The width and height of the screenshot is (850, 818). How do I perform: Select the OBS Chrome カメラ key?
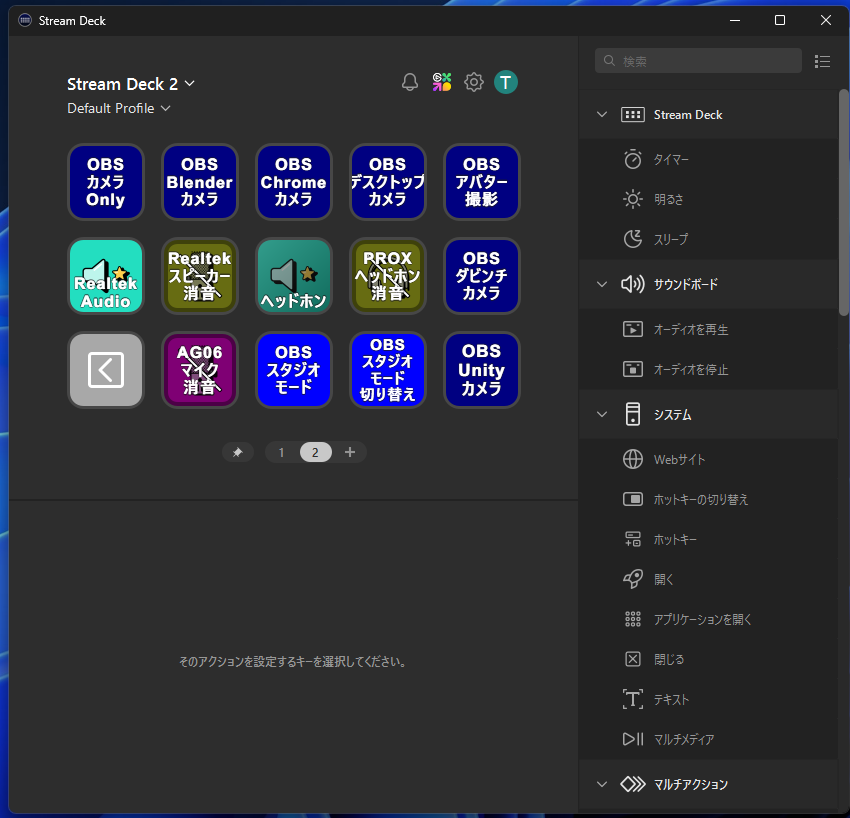click(x=293, y=182)
